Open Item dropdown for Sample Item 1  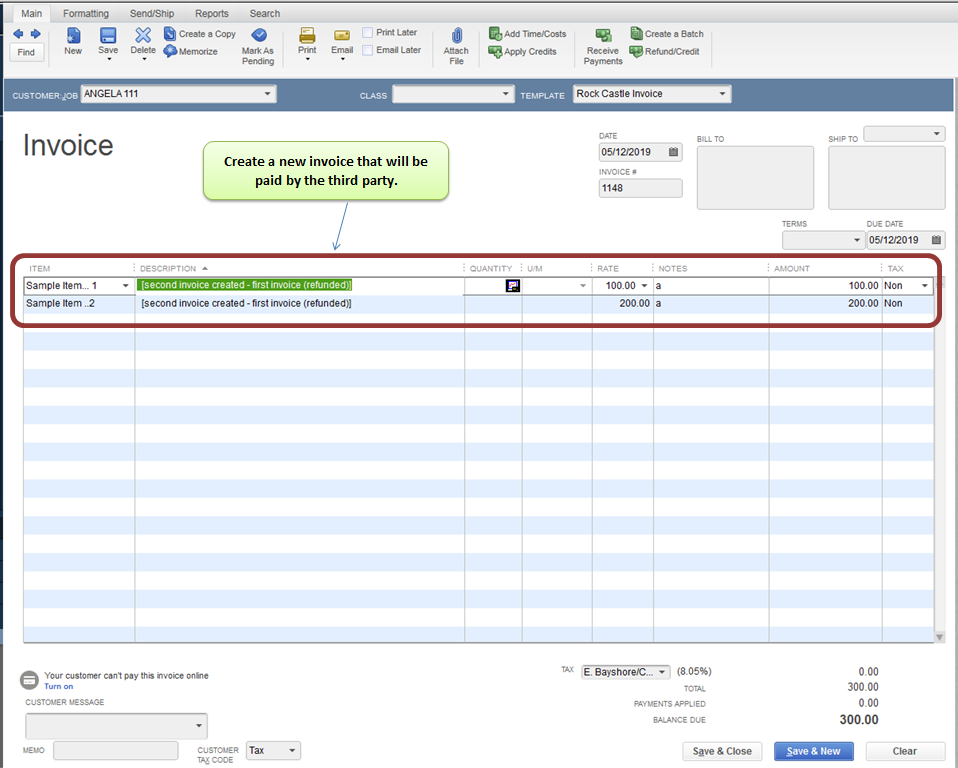click(x=126, y=286)
